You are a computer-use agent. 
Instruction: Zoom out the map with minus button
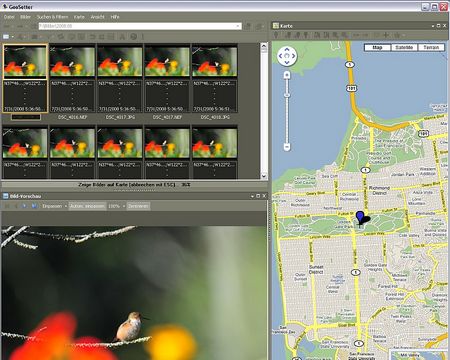point(287,146)
